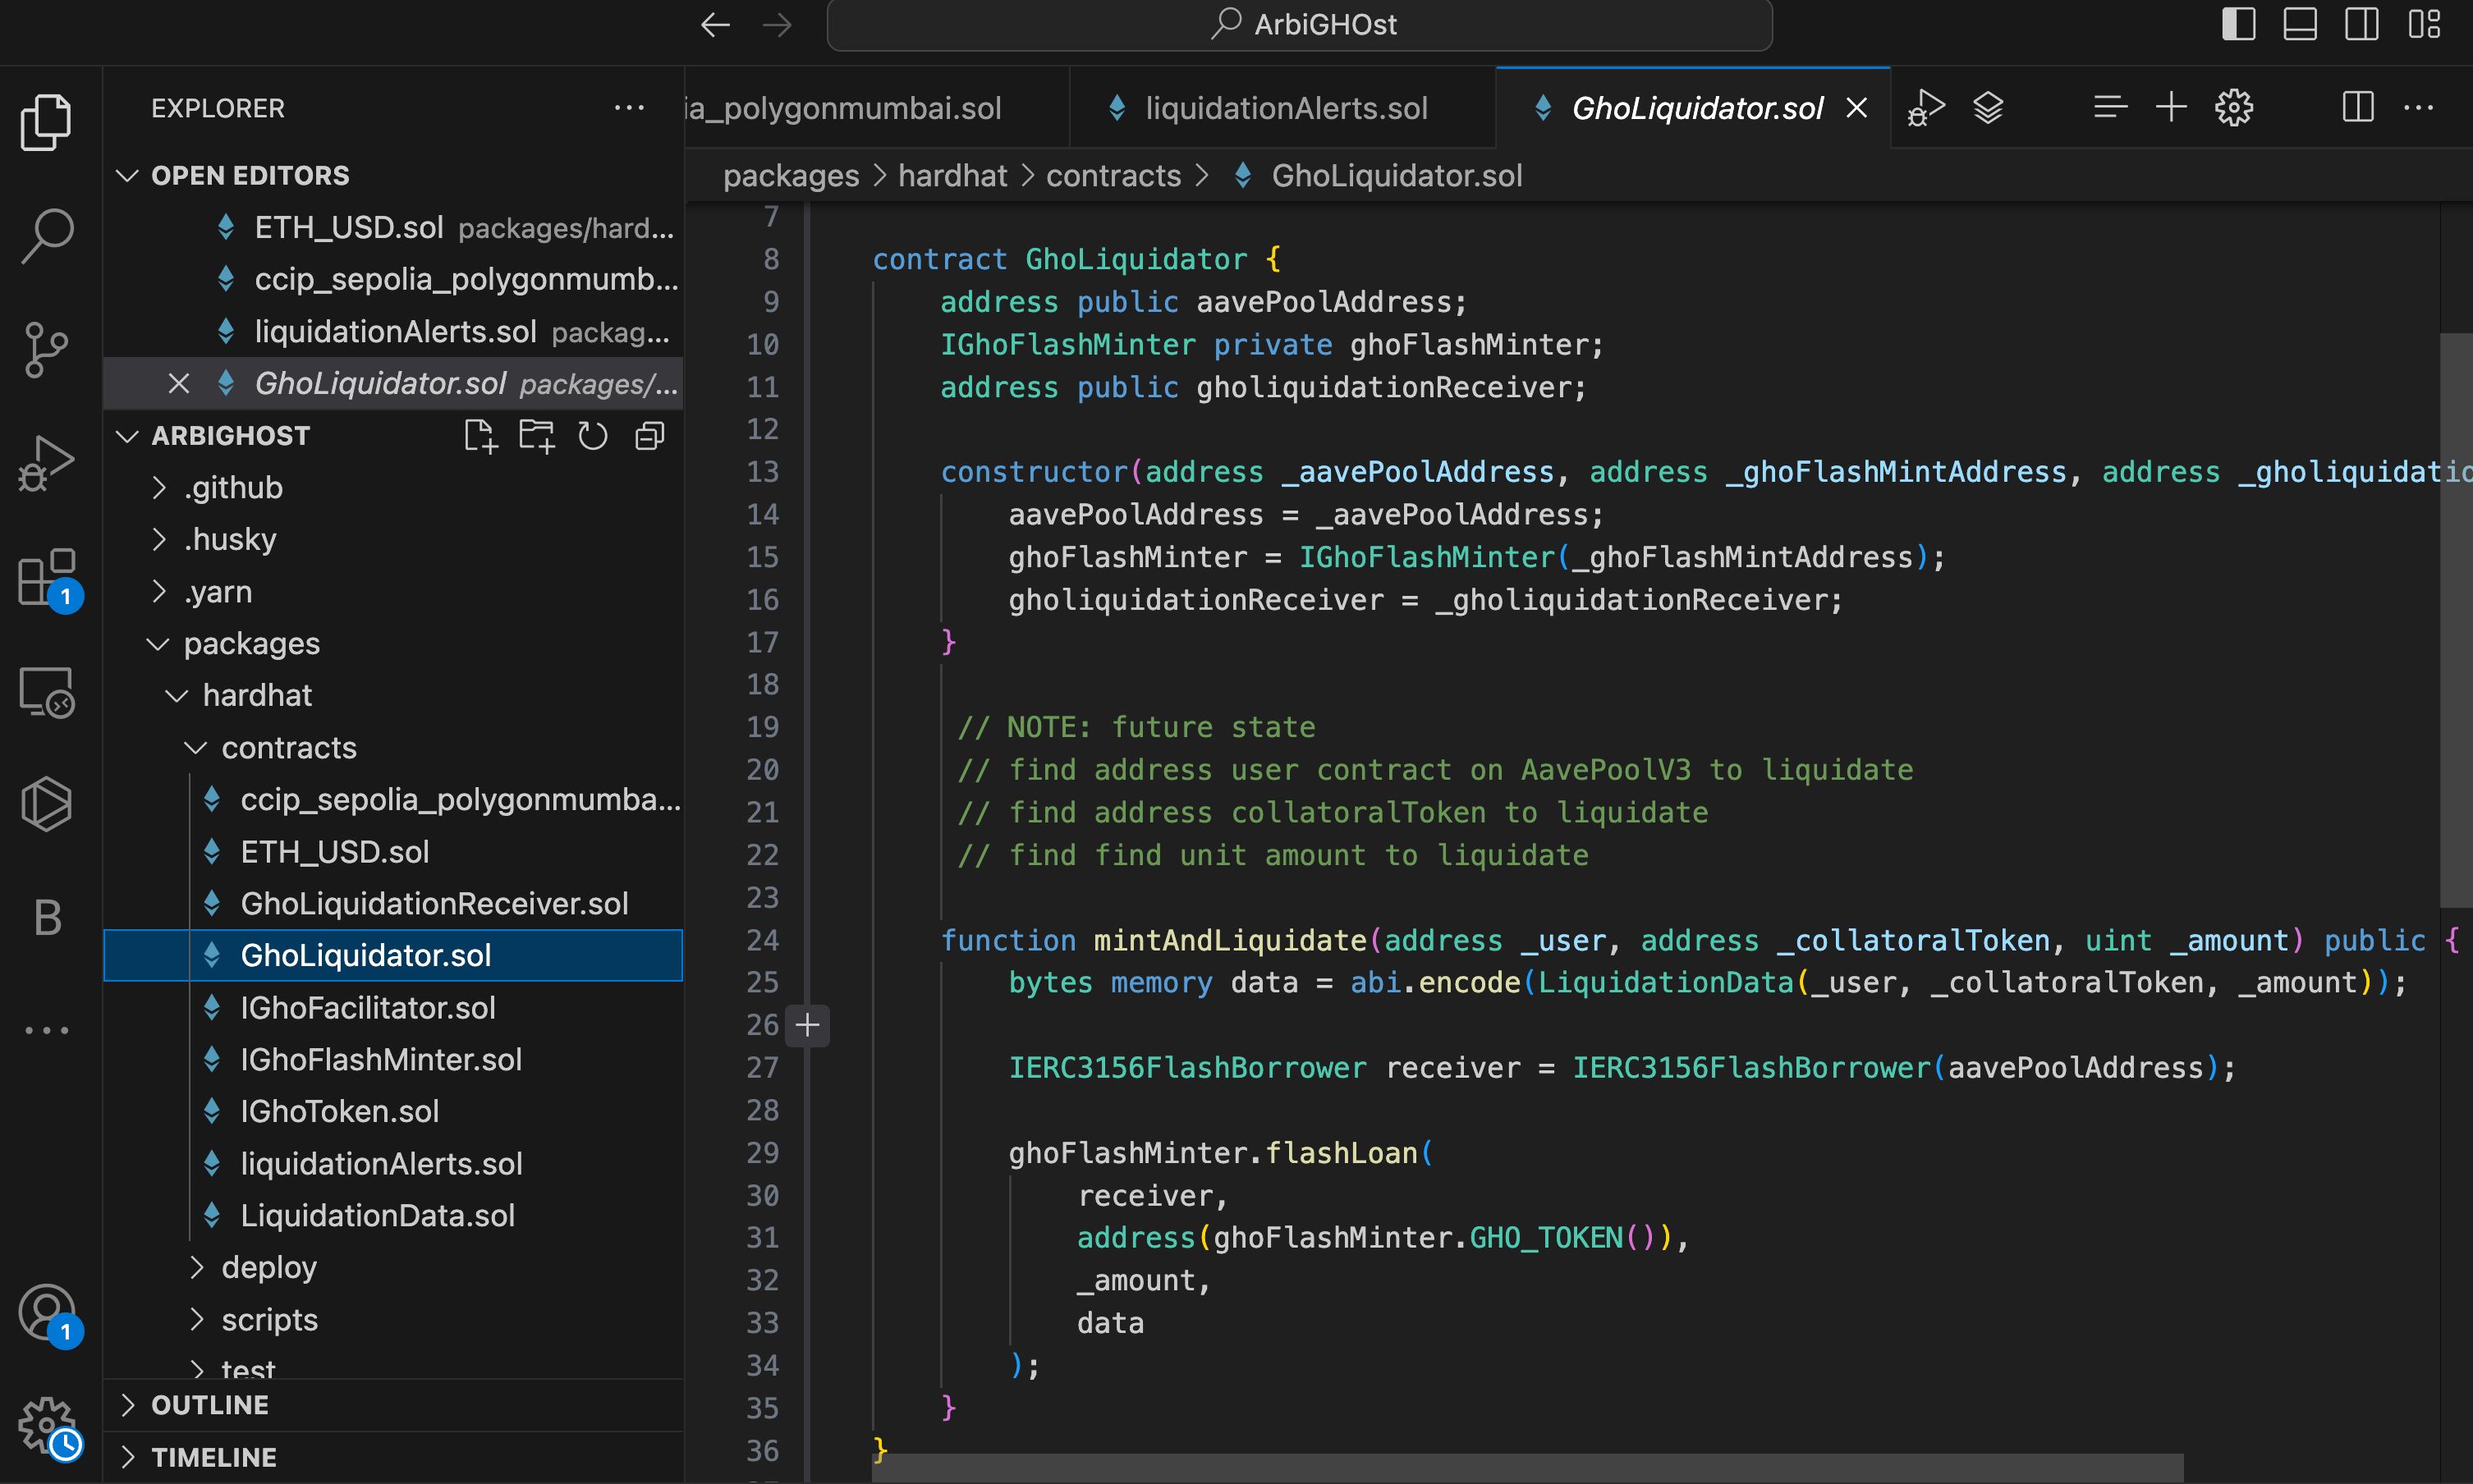Click contracts in breadcrumb path

coord(1113,176)
